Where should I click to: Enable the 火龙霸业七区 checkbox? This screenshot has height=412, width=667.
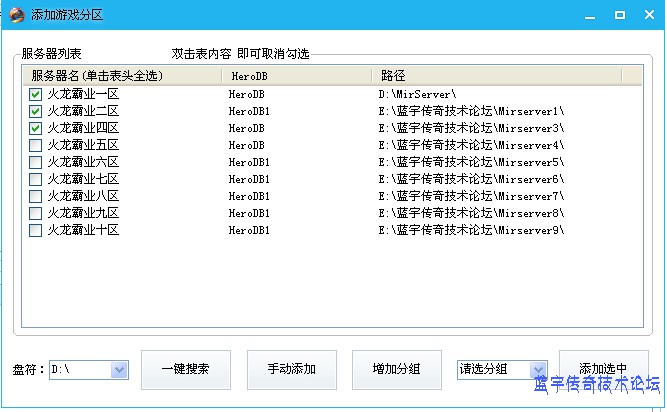(x=36, y=179)
